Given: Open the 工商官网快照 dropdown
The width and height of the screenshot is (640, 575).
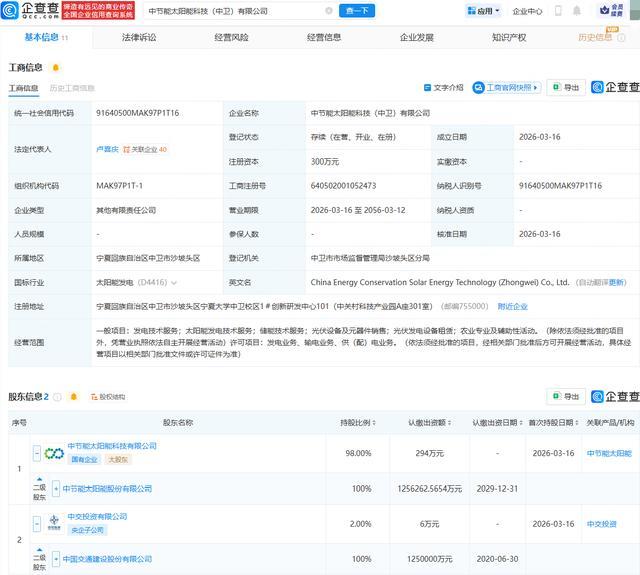Looking at the screenshot, I should pyautogui.click(x=508, y=88).
